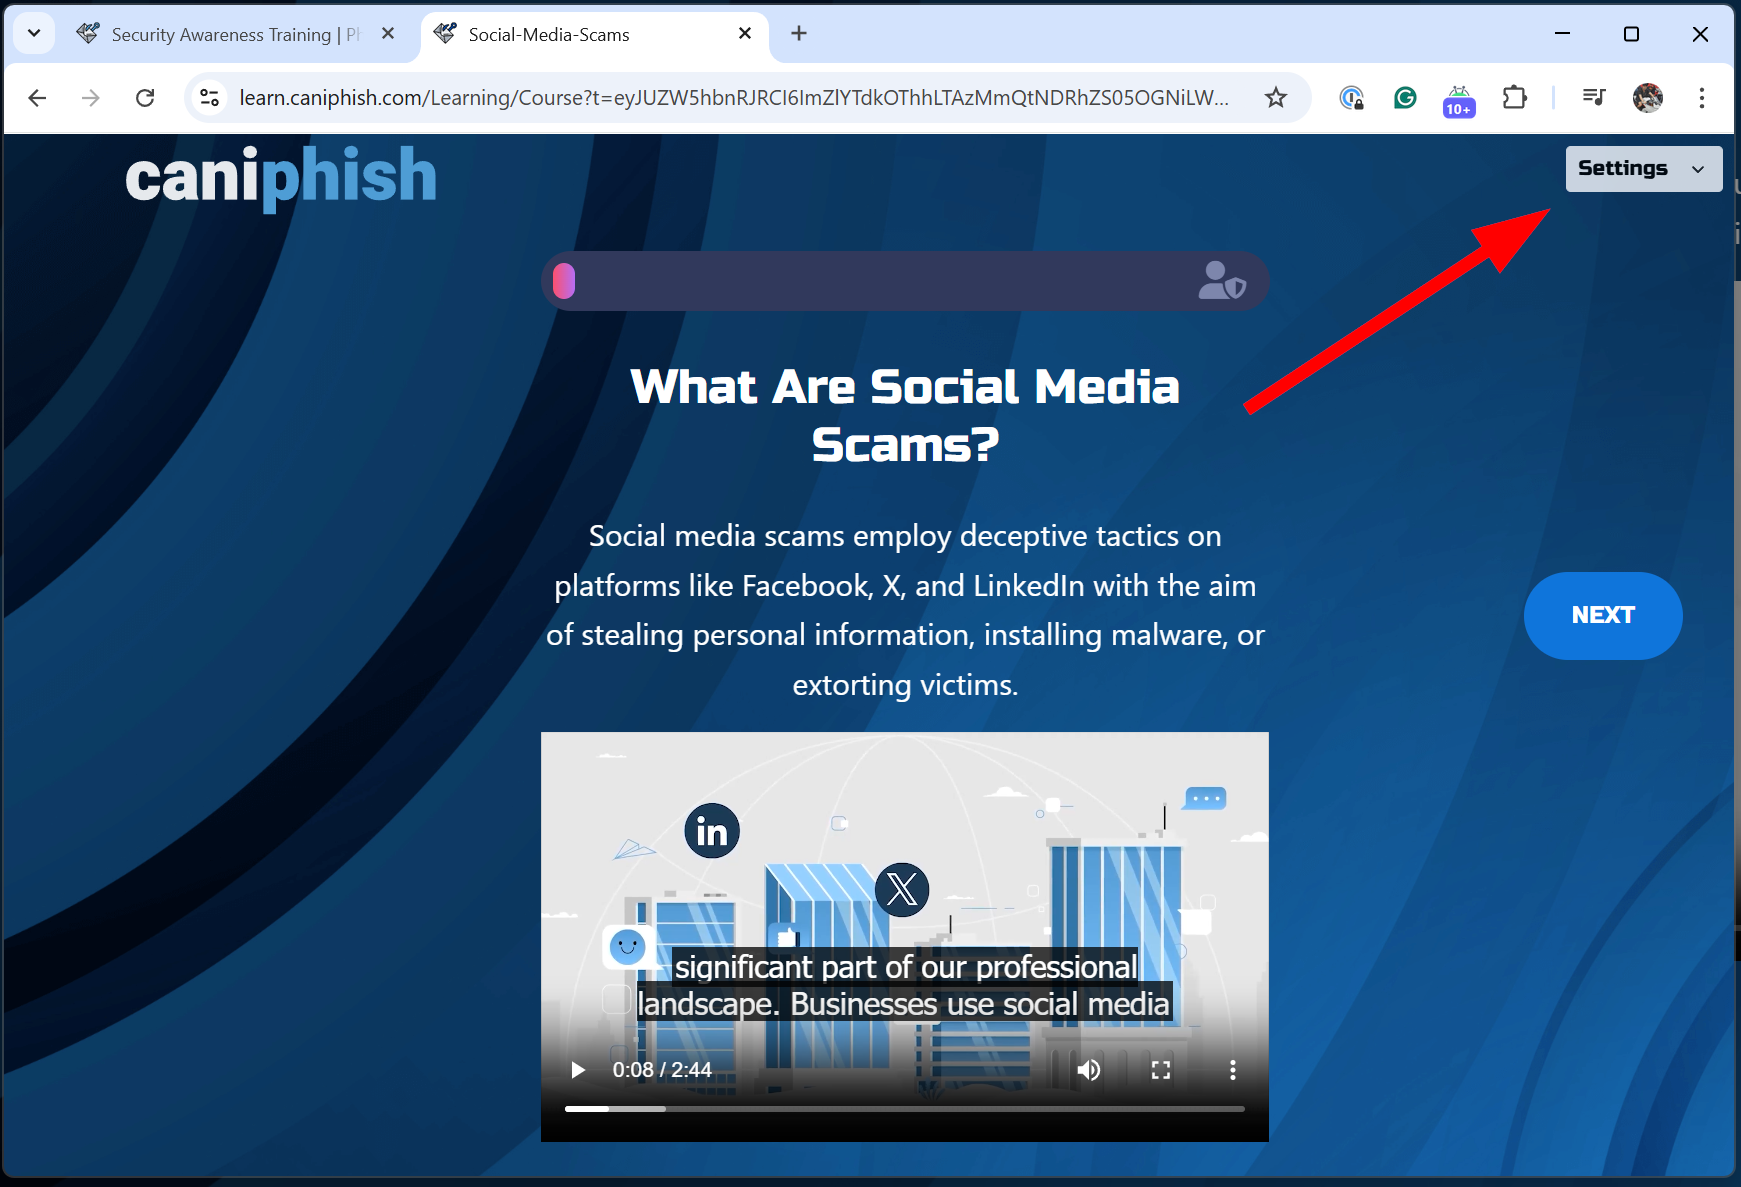The width and height of the screenshot is (1741, 1187).
Task: Click the caniphish logo
Action: click(281, 176)
